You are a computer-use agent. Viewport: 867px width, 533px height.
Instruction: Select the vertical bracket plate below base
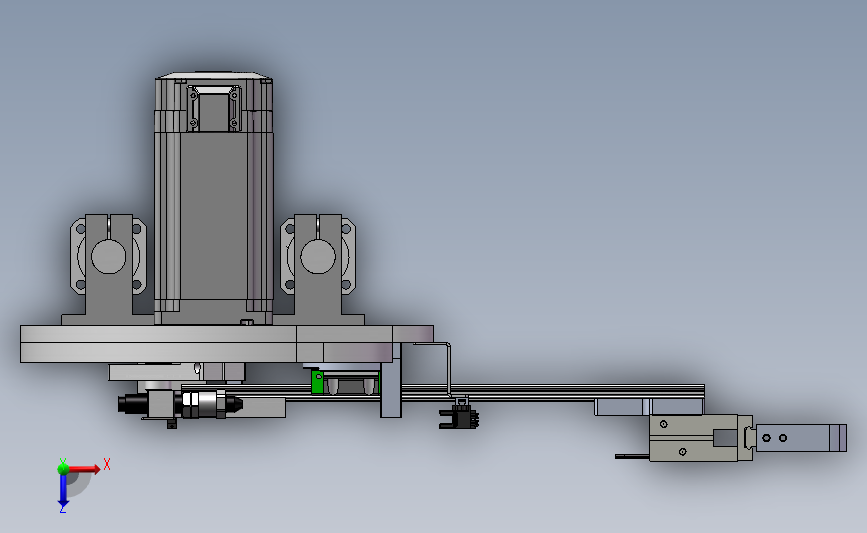pos(391,387)
